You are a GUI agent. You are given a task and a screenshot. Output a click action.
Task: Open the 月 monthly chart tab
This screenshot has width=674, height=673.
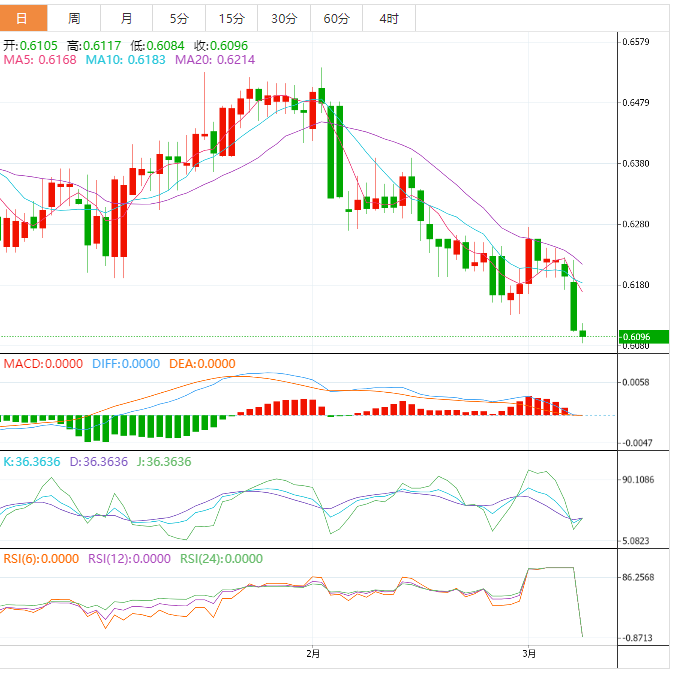click(126, 19)
